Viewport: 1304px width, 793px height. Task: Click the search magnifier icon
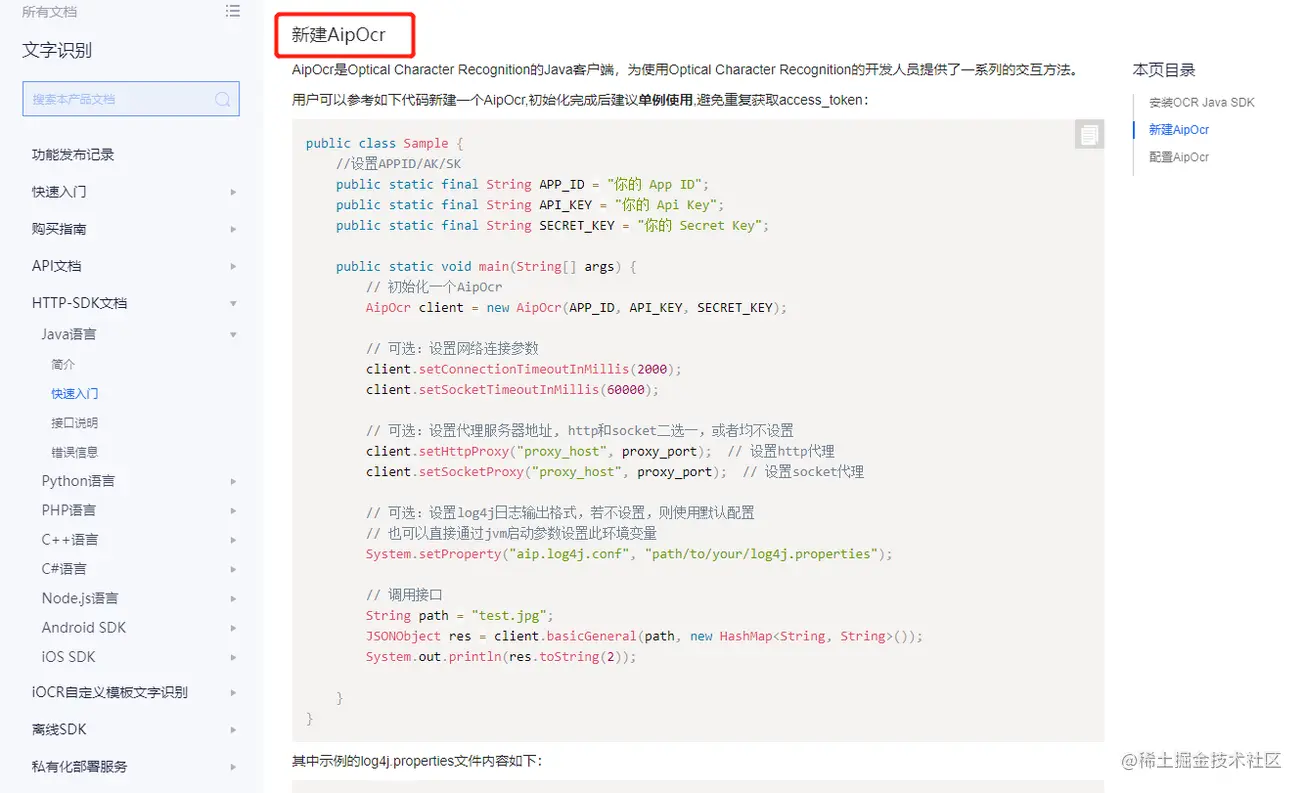tap(222, 99)
